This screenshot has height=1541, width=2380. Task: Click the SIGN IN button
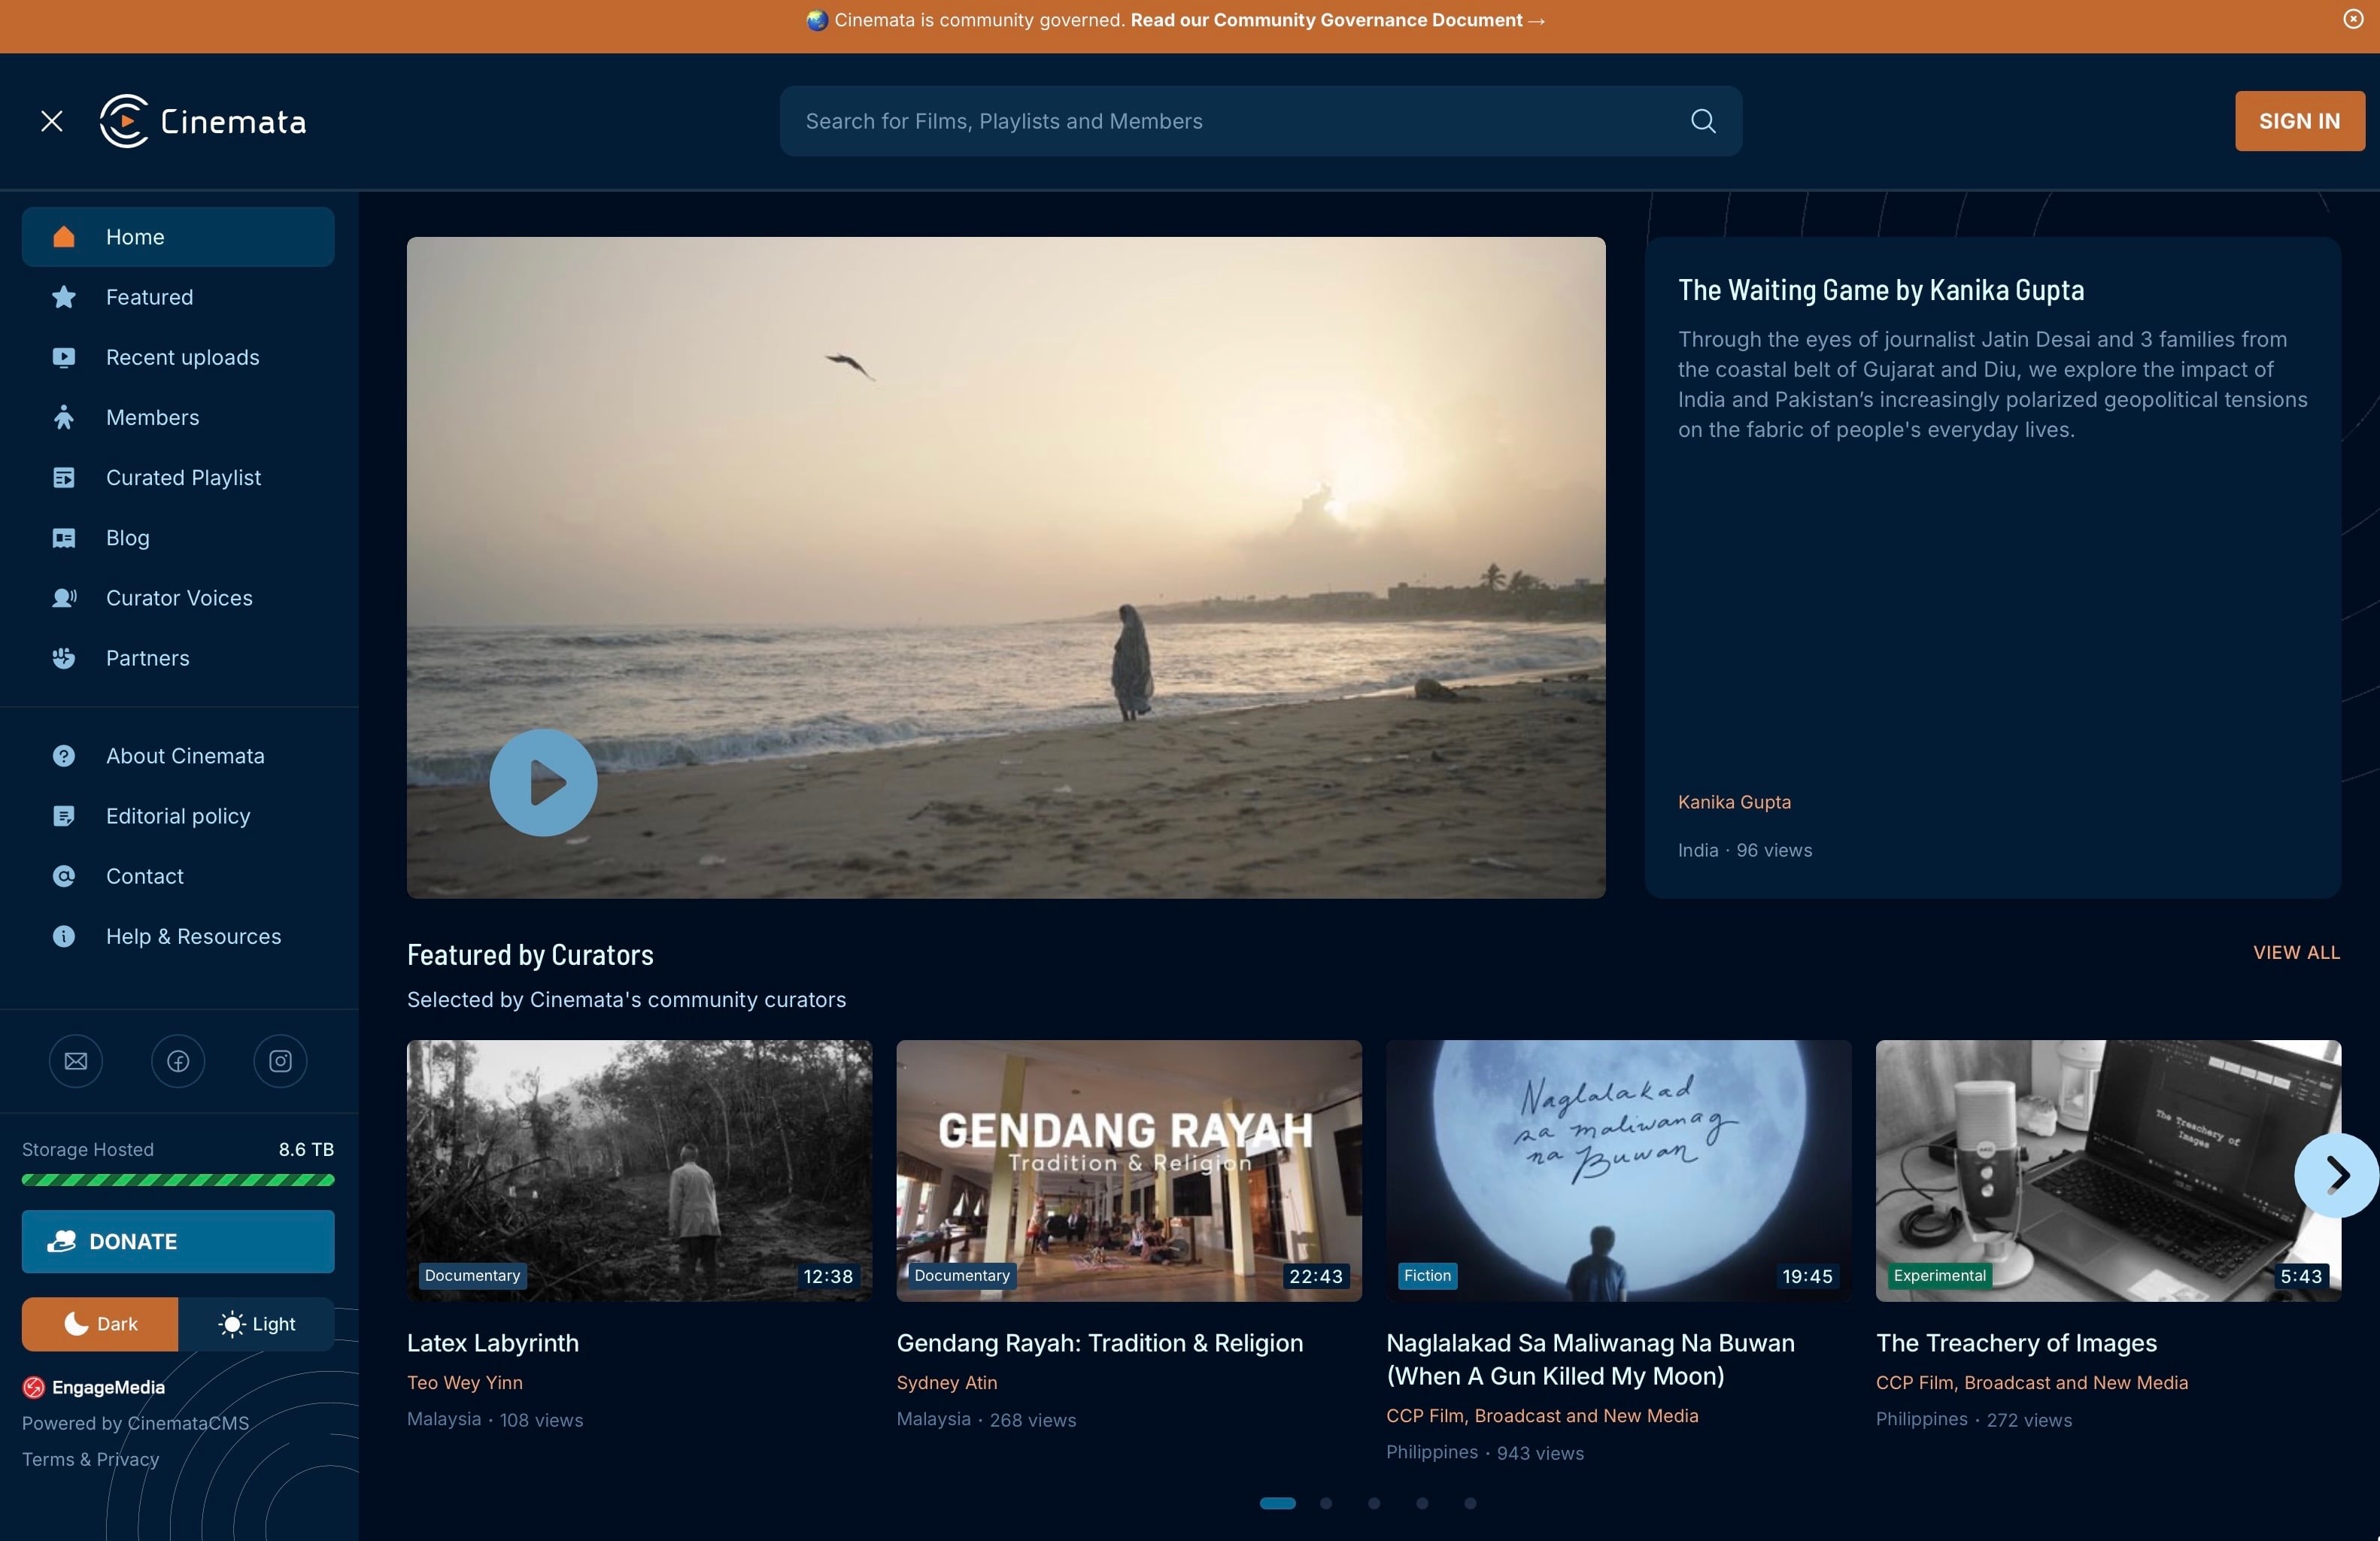coord(2300,121)
